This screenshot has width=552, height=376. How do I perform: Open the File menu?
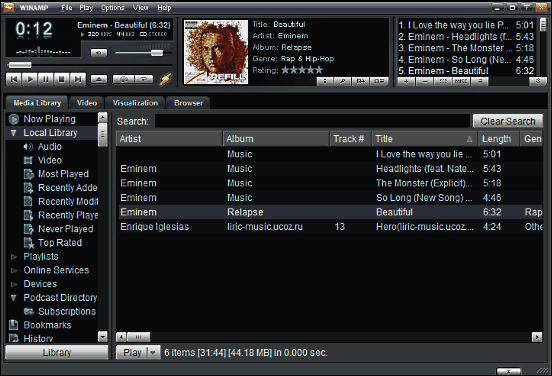pyautogui.click(x=67, y=7)
